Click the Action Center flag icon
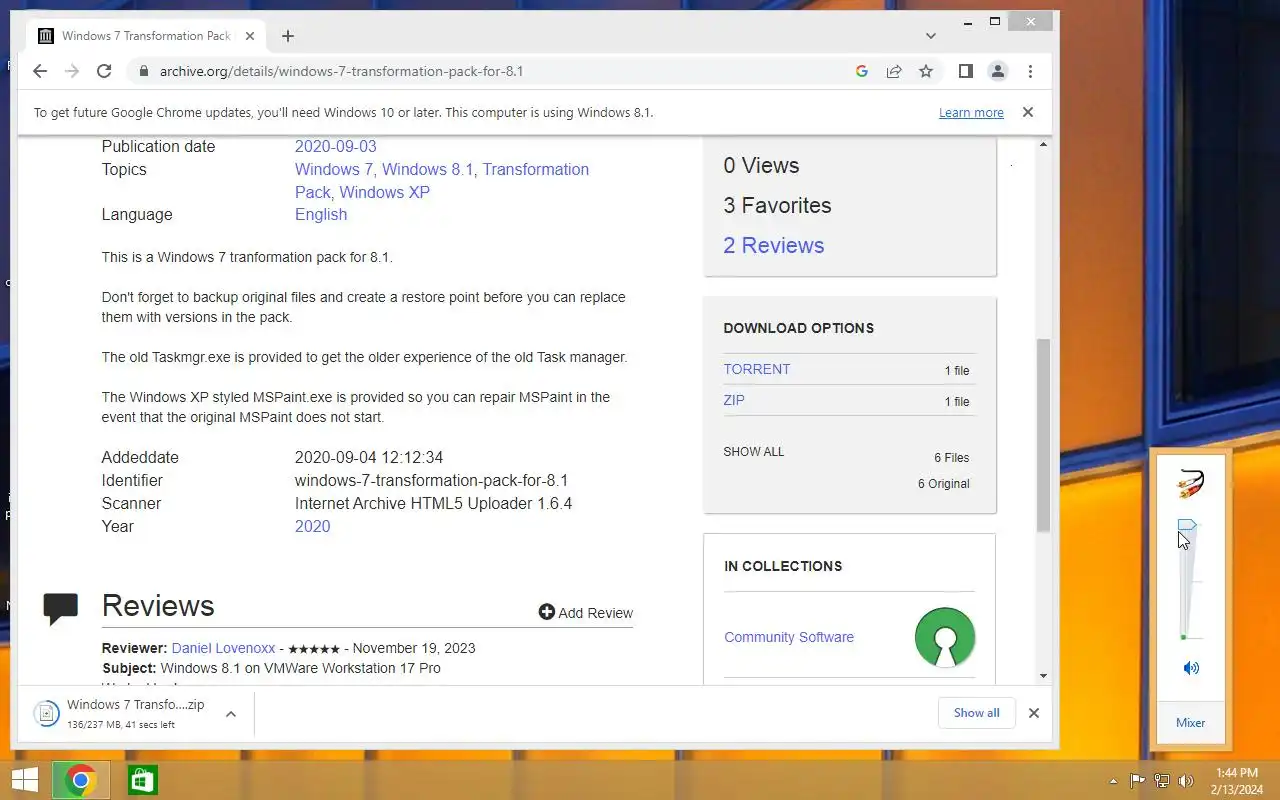Viewport: 1280px width, 800px height. pyautogui.click(x=1137, y=781)
